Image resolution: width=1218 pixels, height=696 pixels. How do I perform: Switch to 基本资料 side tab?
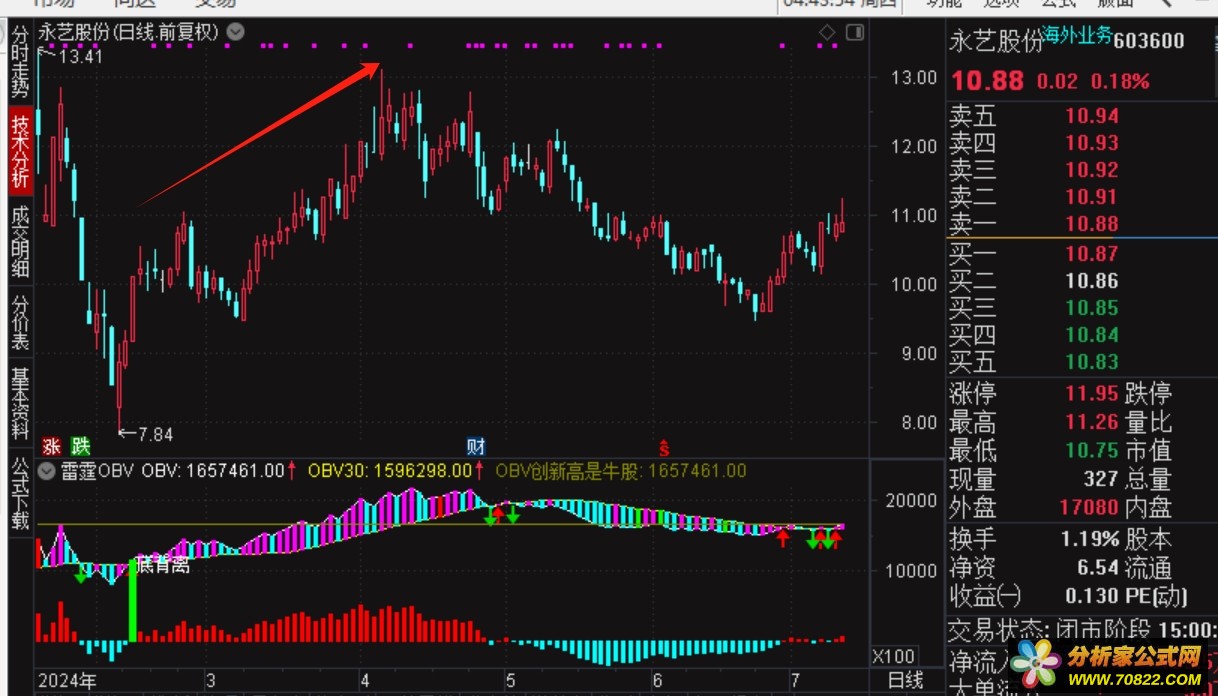click(x=19, y=404)
